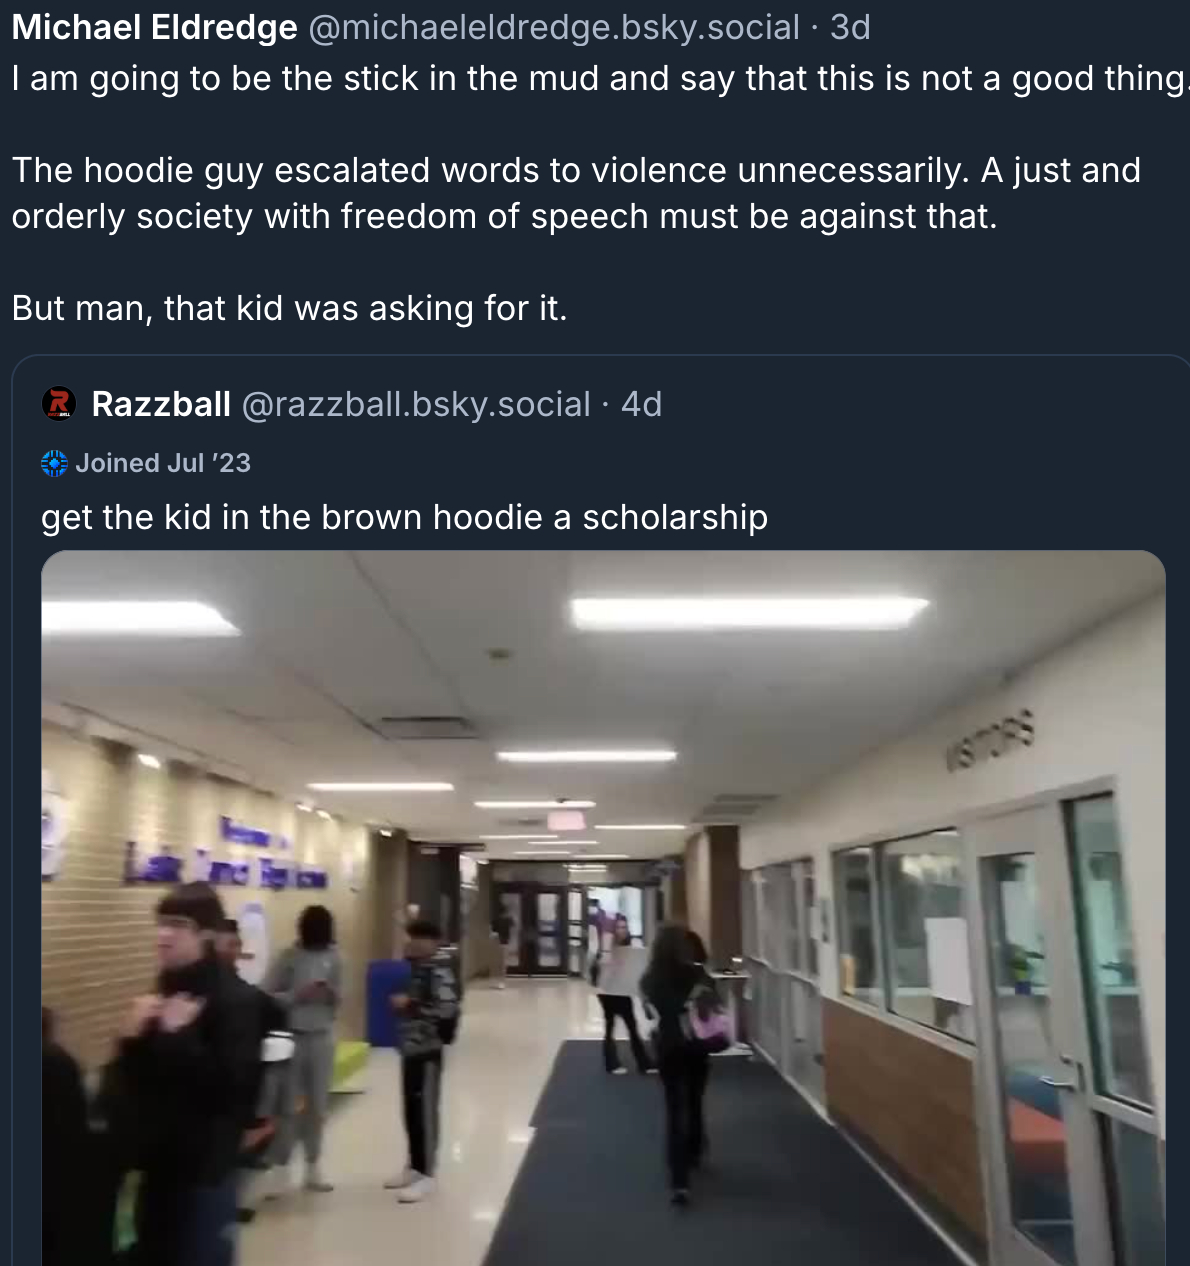Click the purple wall lettering in the video

[x=225, y=860]
